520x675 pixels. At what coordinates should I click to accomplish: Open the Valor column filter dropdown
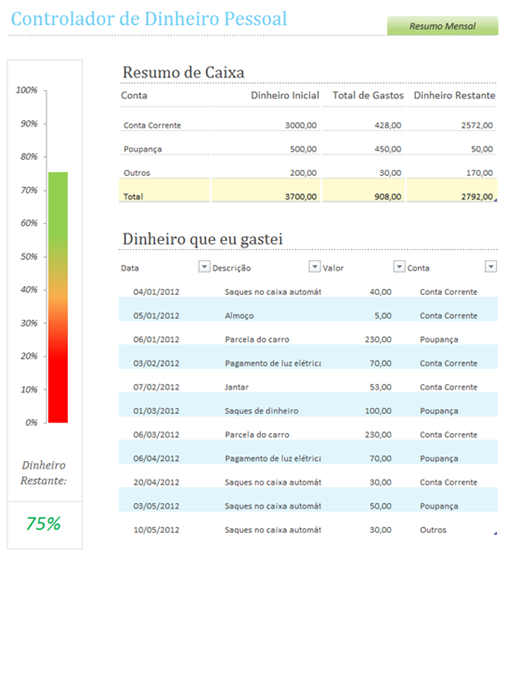pyautogui.click(x=399, y=266)
